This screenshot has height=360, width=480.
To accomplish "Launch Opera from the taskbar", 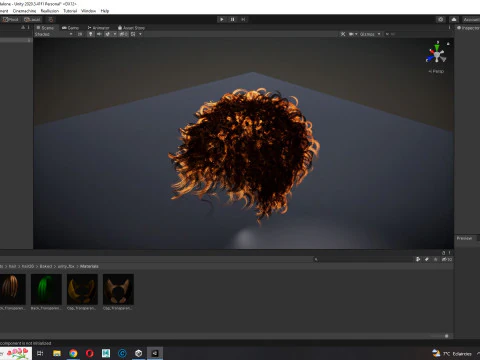I will point(89,353).
